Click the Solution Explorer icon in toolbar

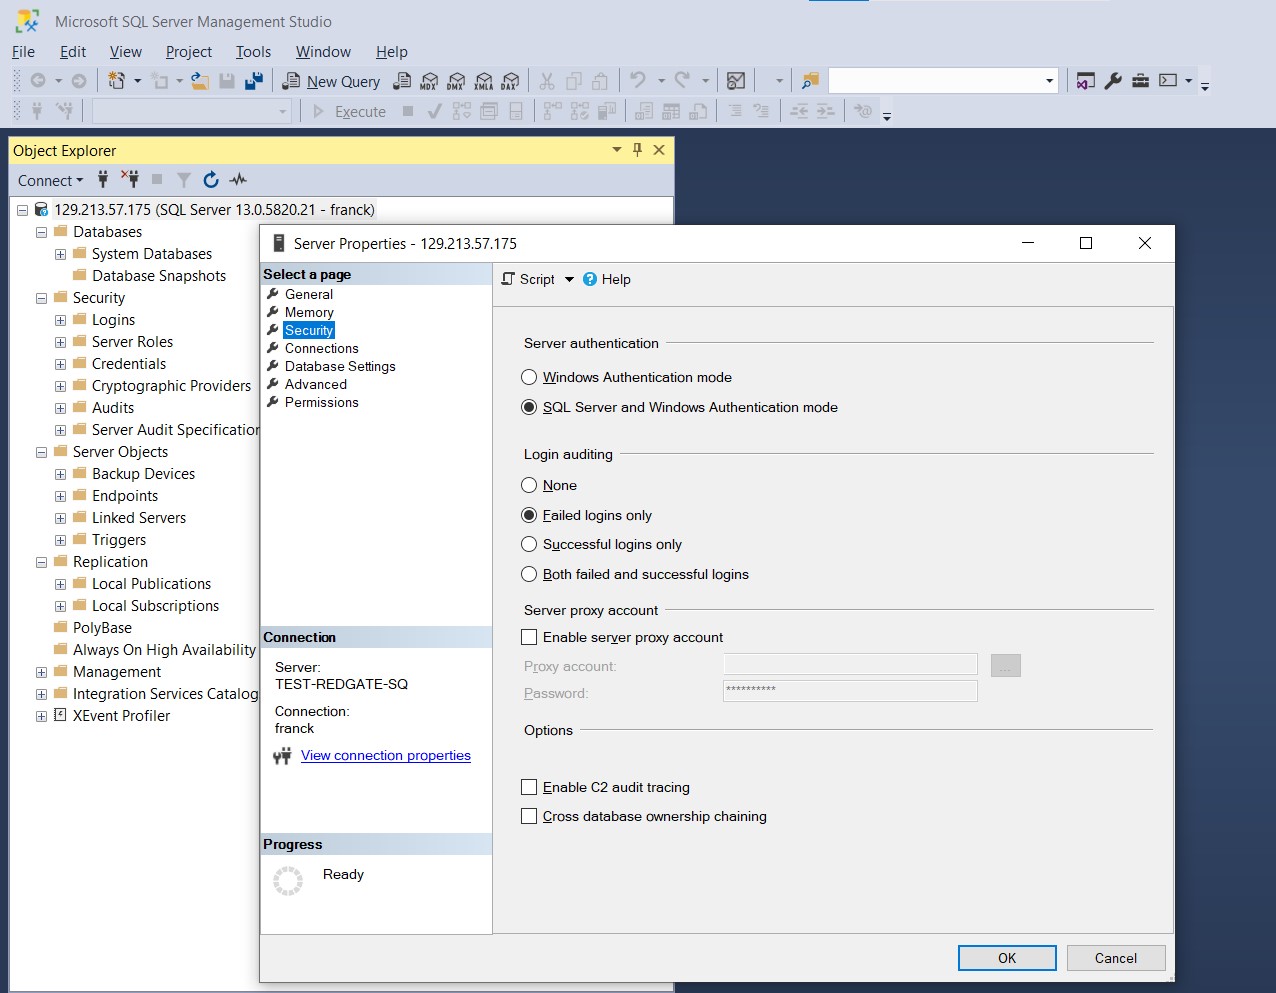point(1086,81)
